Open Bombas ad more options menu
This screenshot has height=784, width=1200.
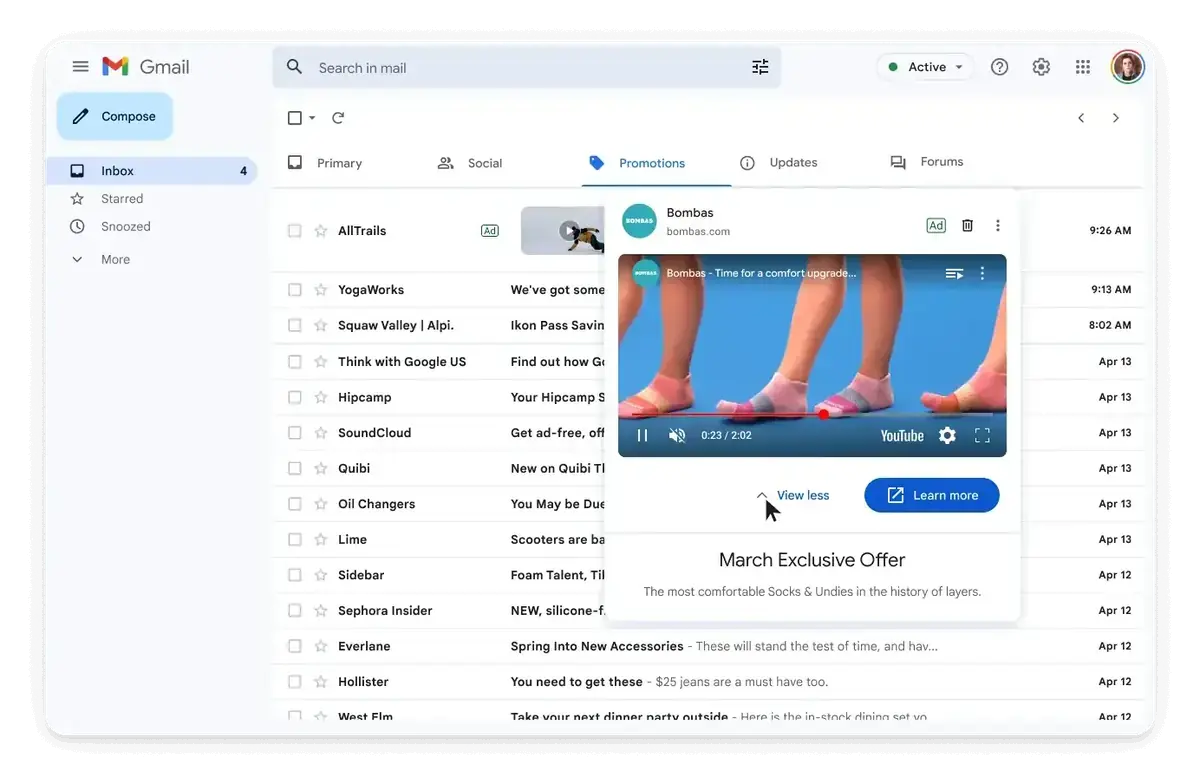click(x=997, y=225)
